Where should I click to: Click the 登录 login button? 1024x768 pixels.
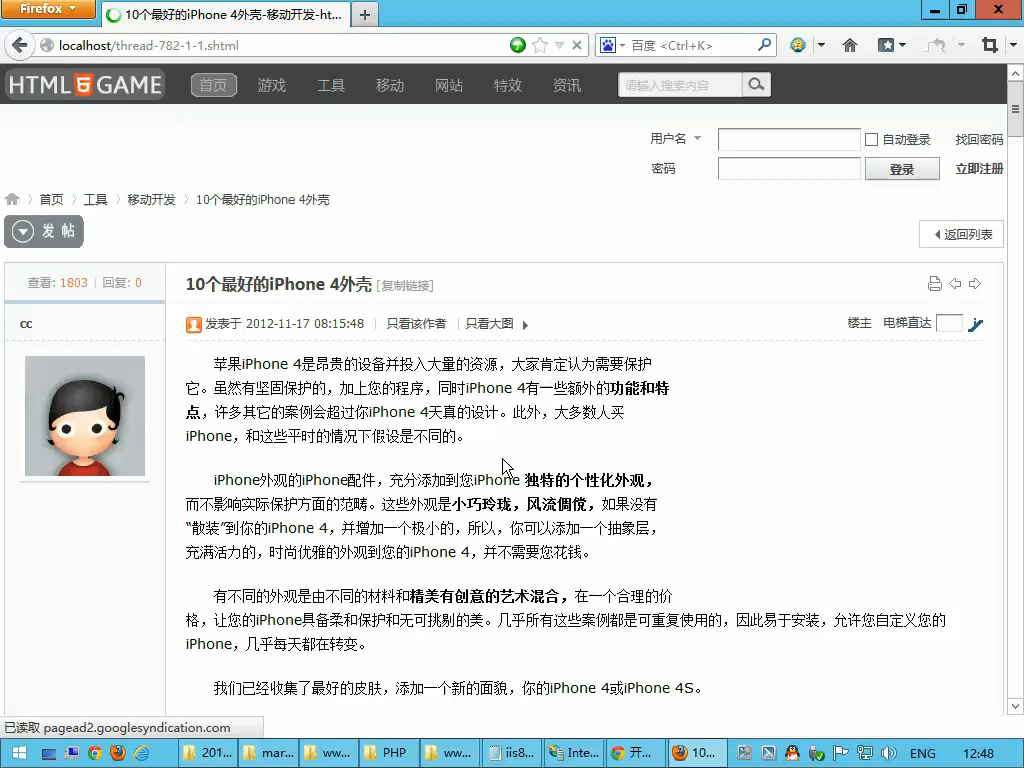point(901,169)
